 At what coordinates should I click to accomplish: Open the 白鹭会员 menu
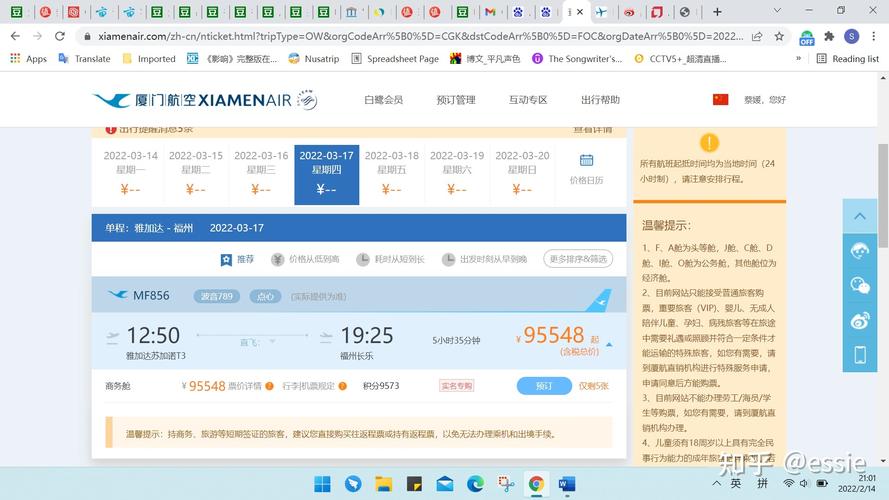383,100
